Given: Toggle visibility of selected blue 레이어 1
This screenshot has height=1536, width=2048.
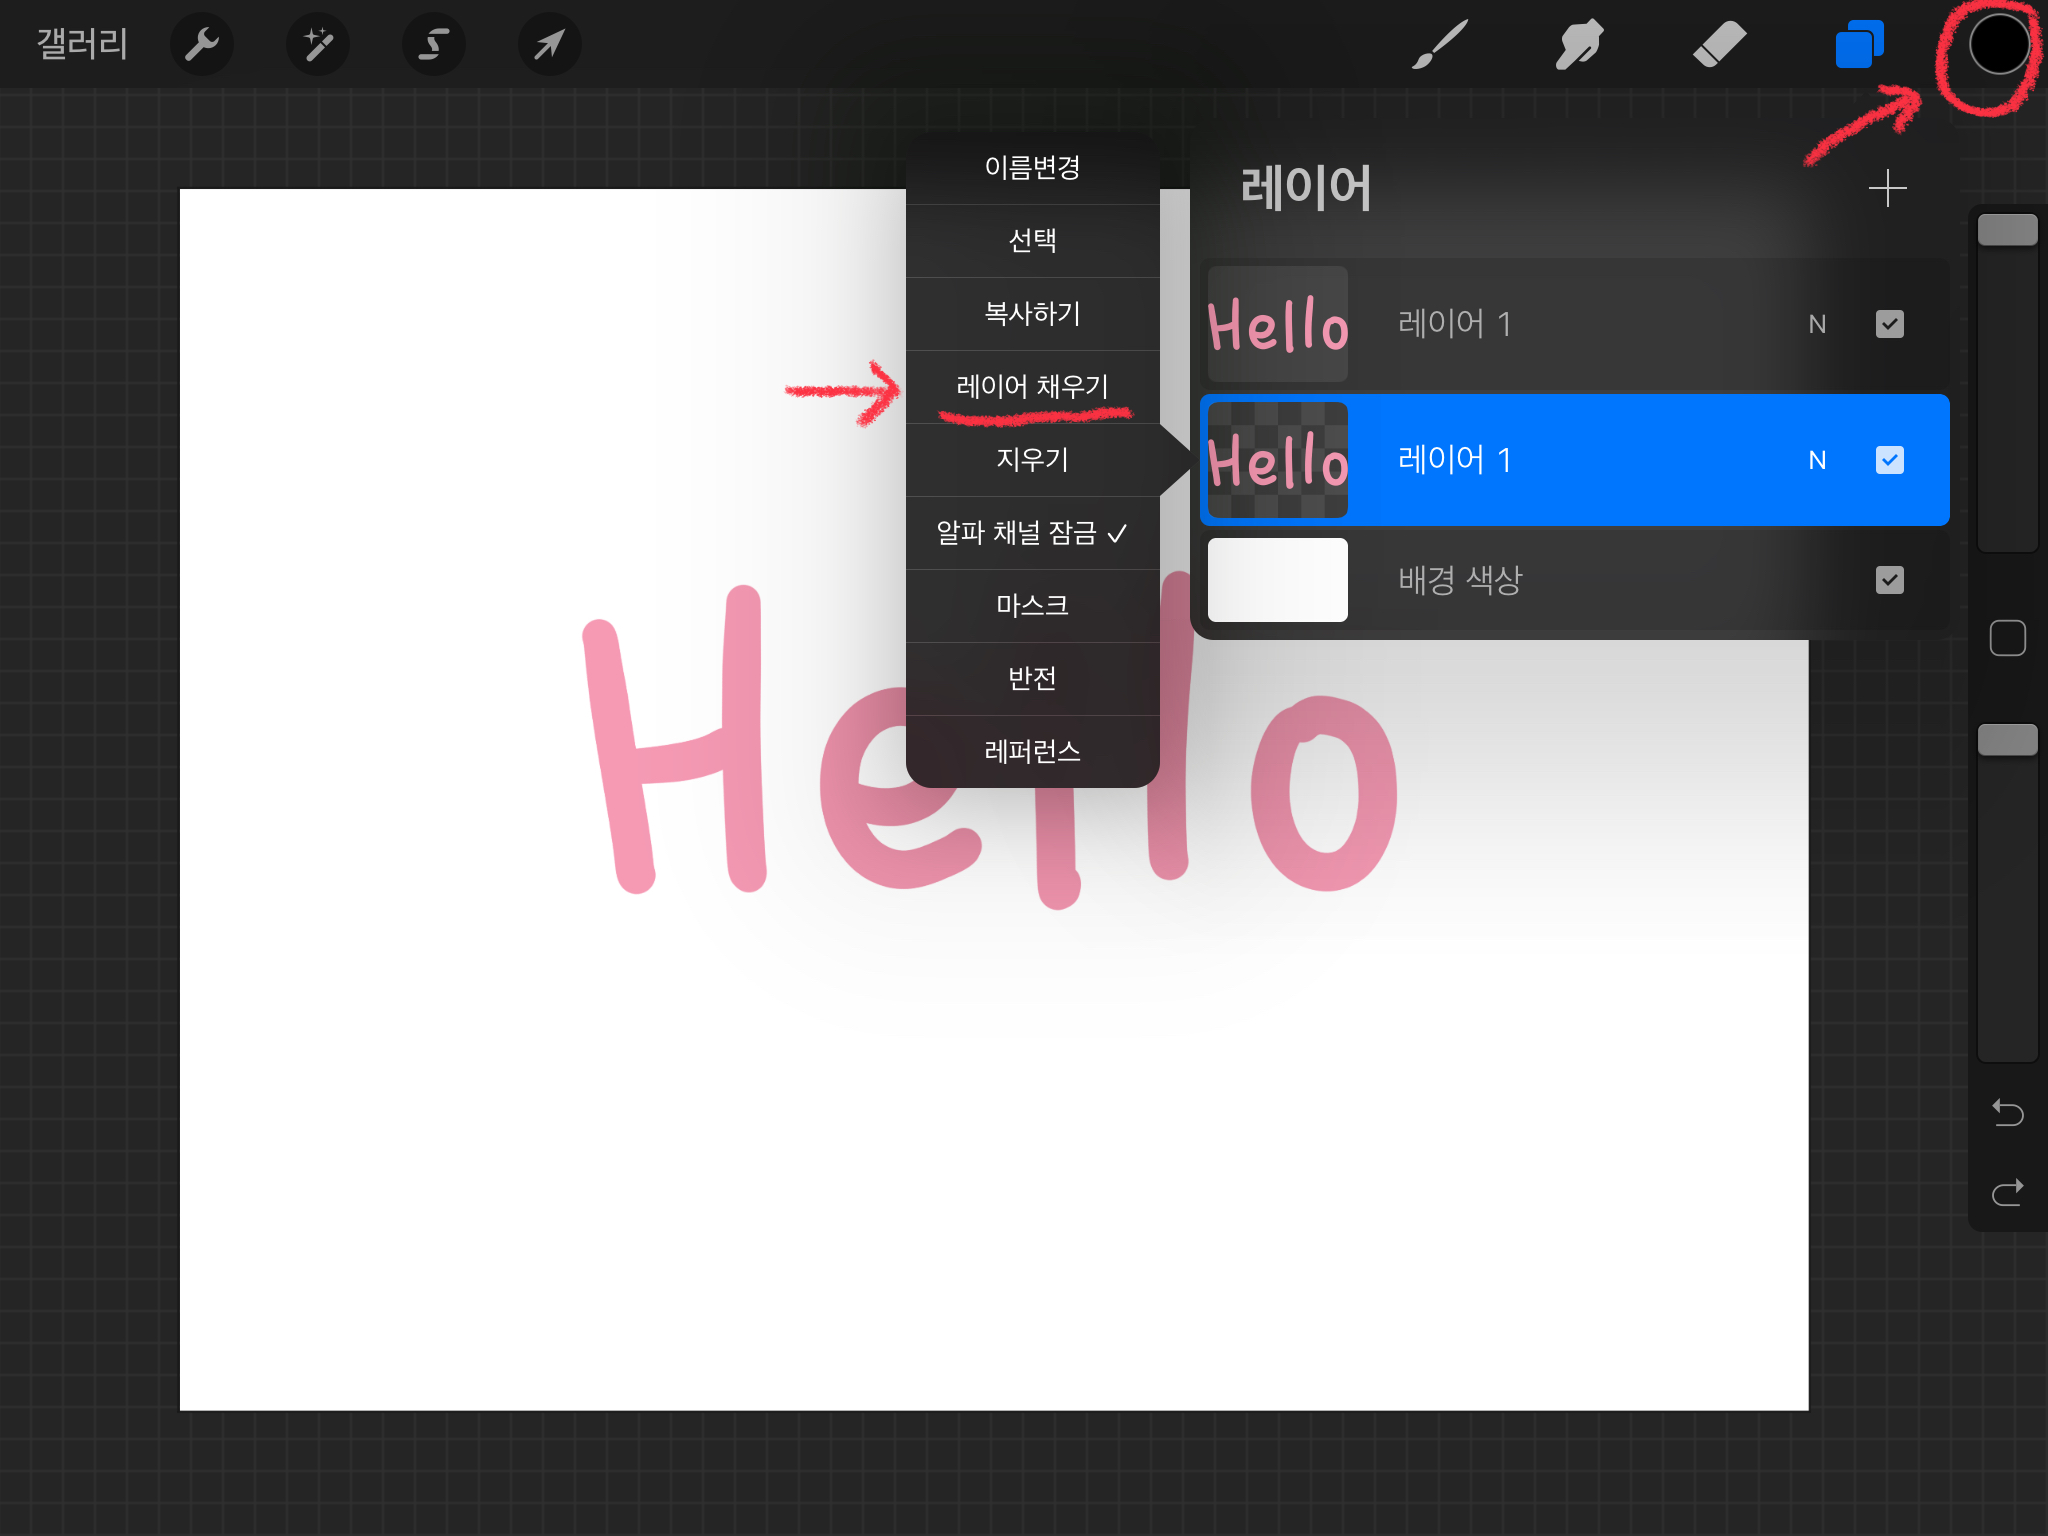Looking at the screenshot, I should click(x=1889, y=460).
